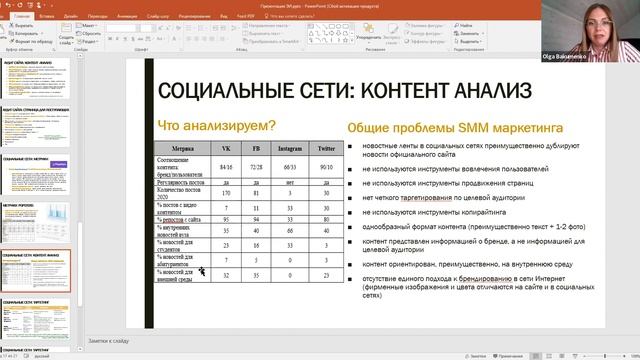Select the rectangle shape in shapes gallery
The height and width of the screenshot is (360, 640).
[x=331, y=26]
